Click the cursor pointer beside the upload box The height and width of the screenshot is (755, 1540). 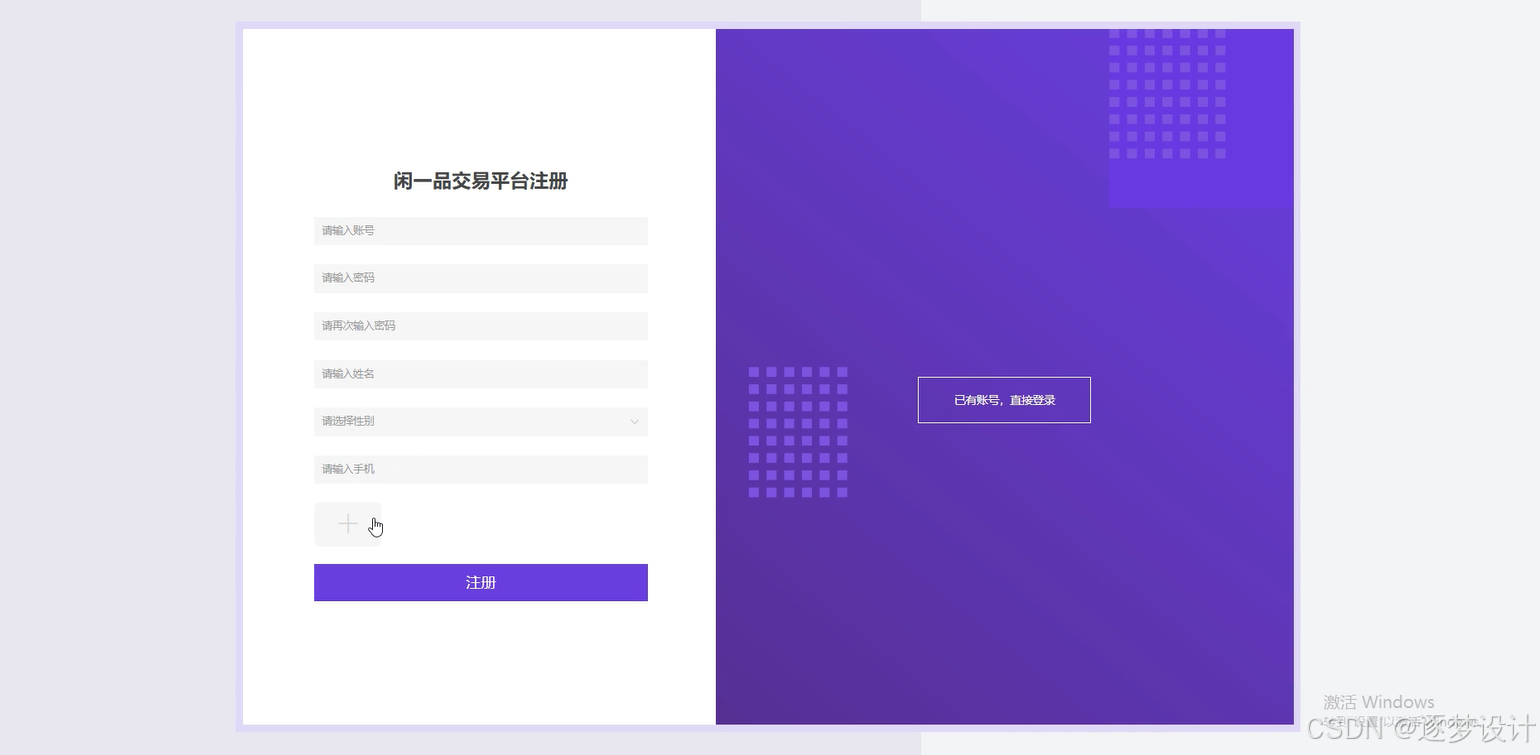[376, 525]
